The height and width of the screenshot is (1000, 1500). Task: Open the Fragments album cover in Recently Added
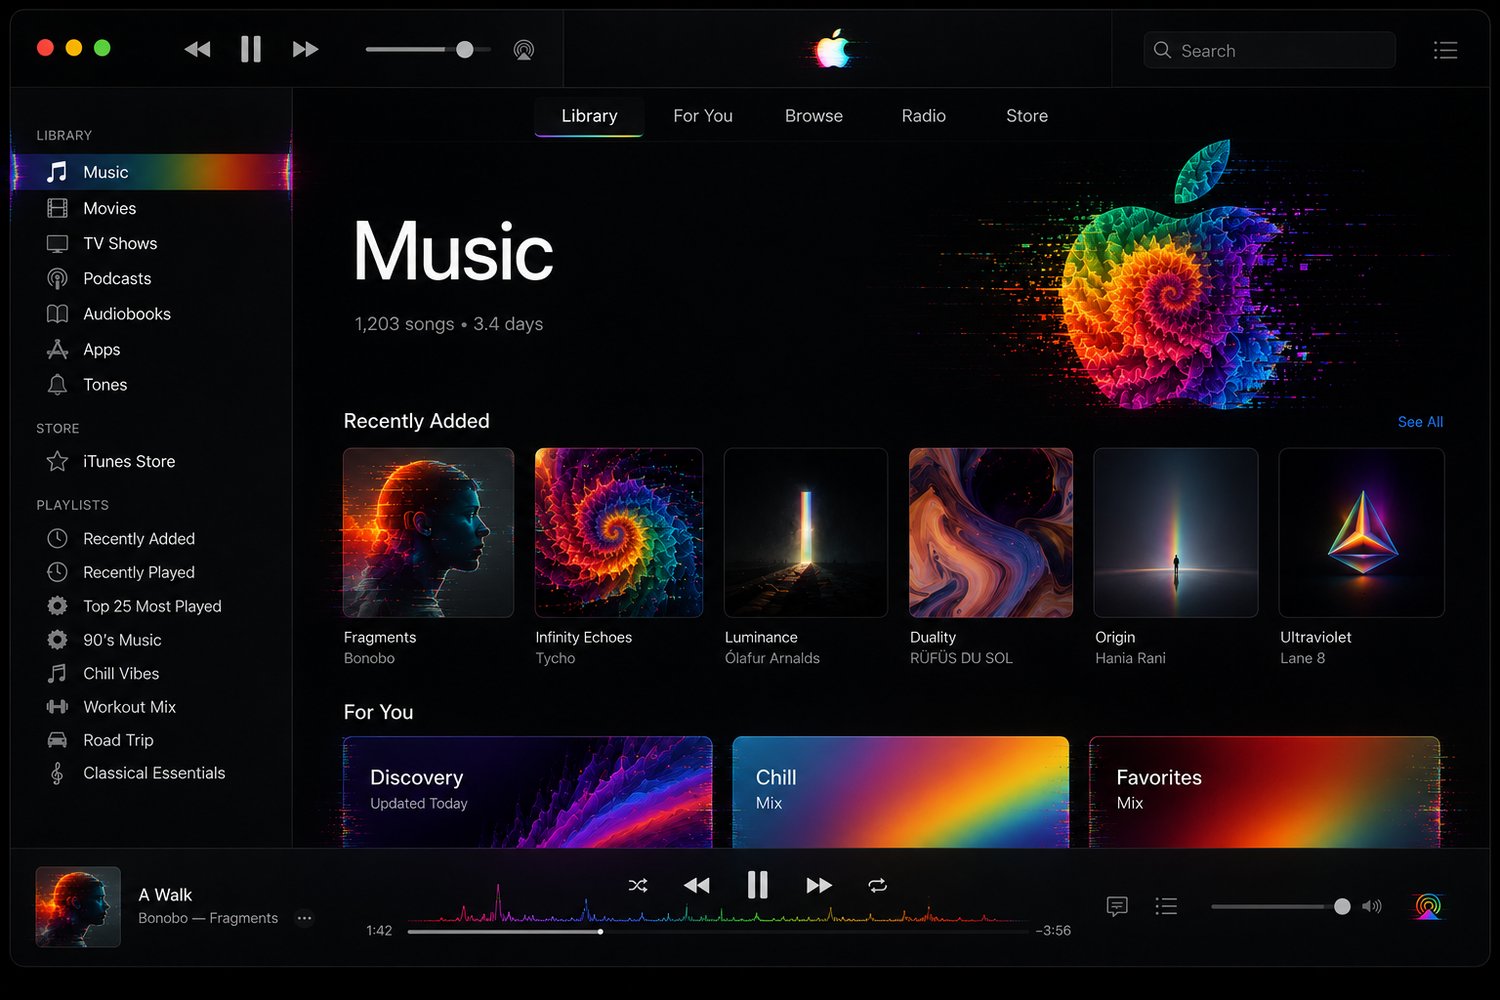click(x=428, y=532)
